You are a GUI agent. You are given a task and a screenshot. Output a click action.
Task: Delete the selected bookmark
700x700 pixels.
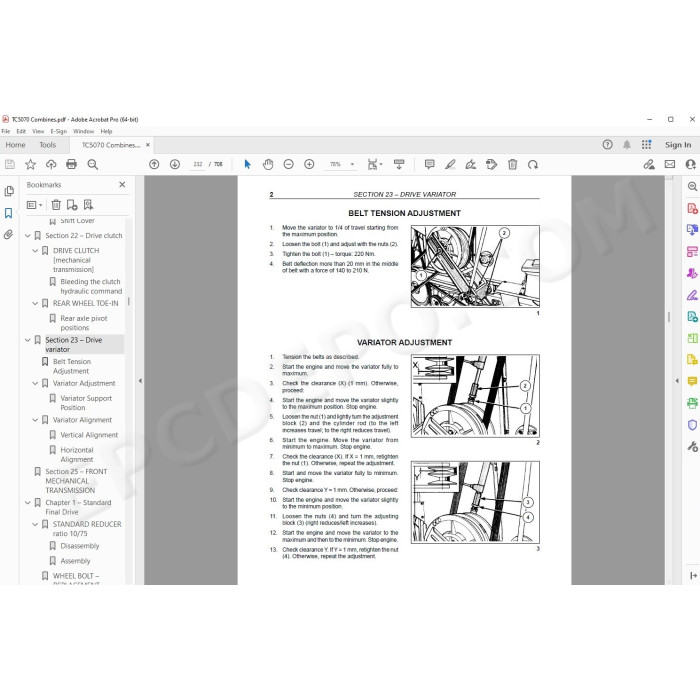(56, 205)
